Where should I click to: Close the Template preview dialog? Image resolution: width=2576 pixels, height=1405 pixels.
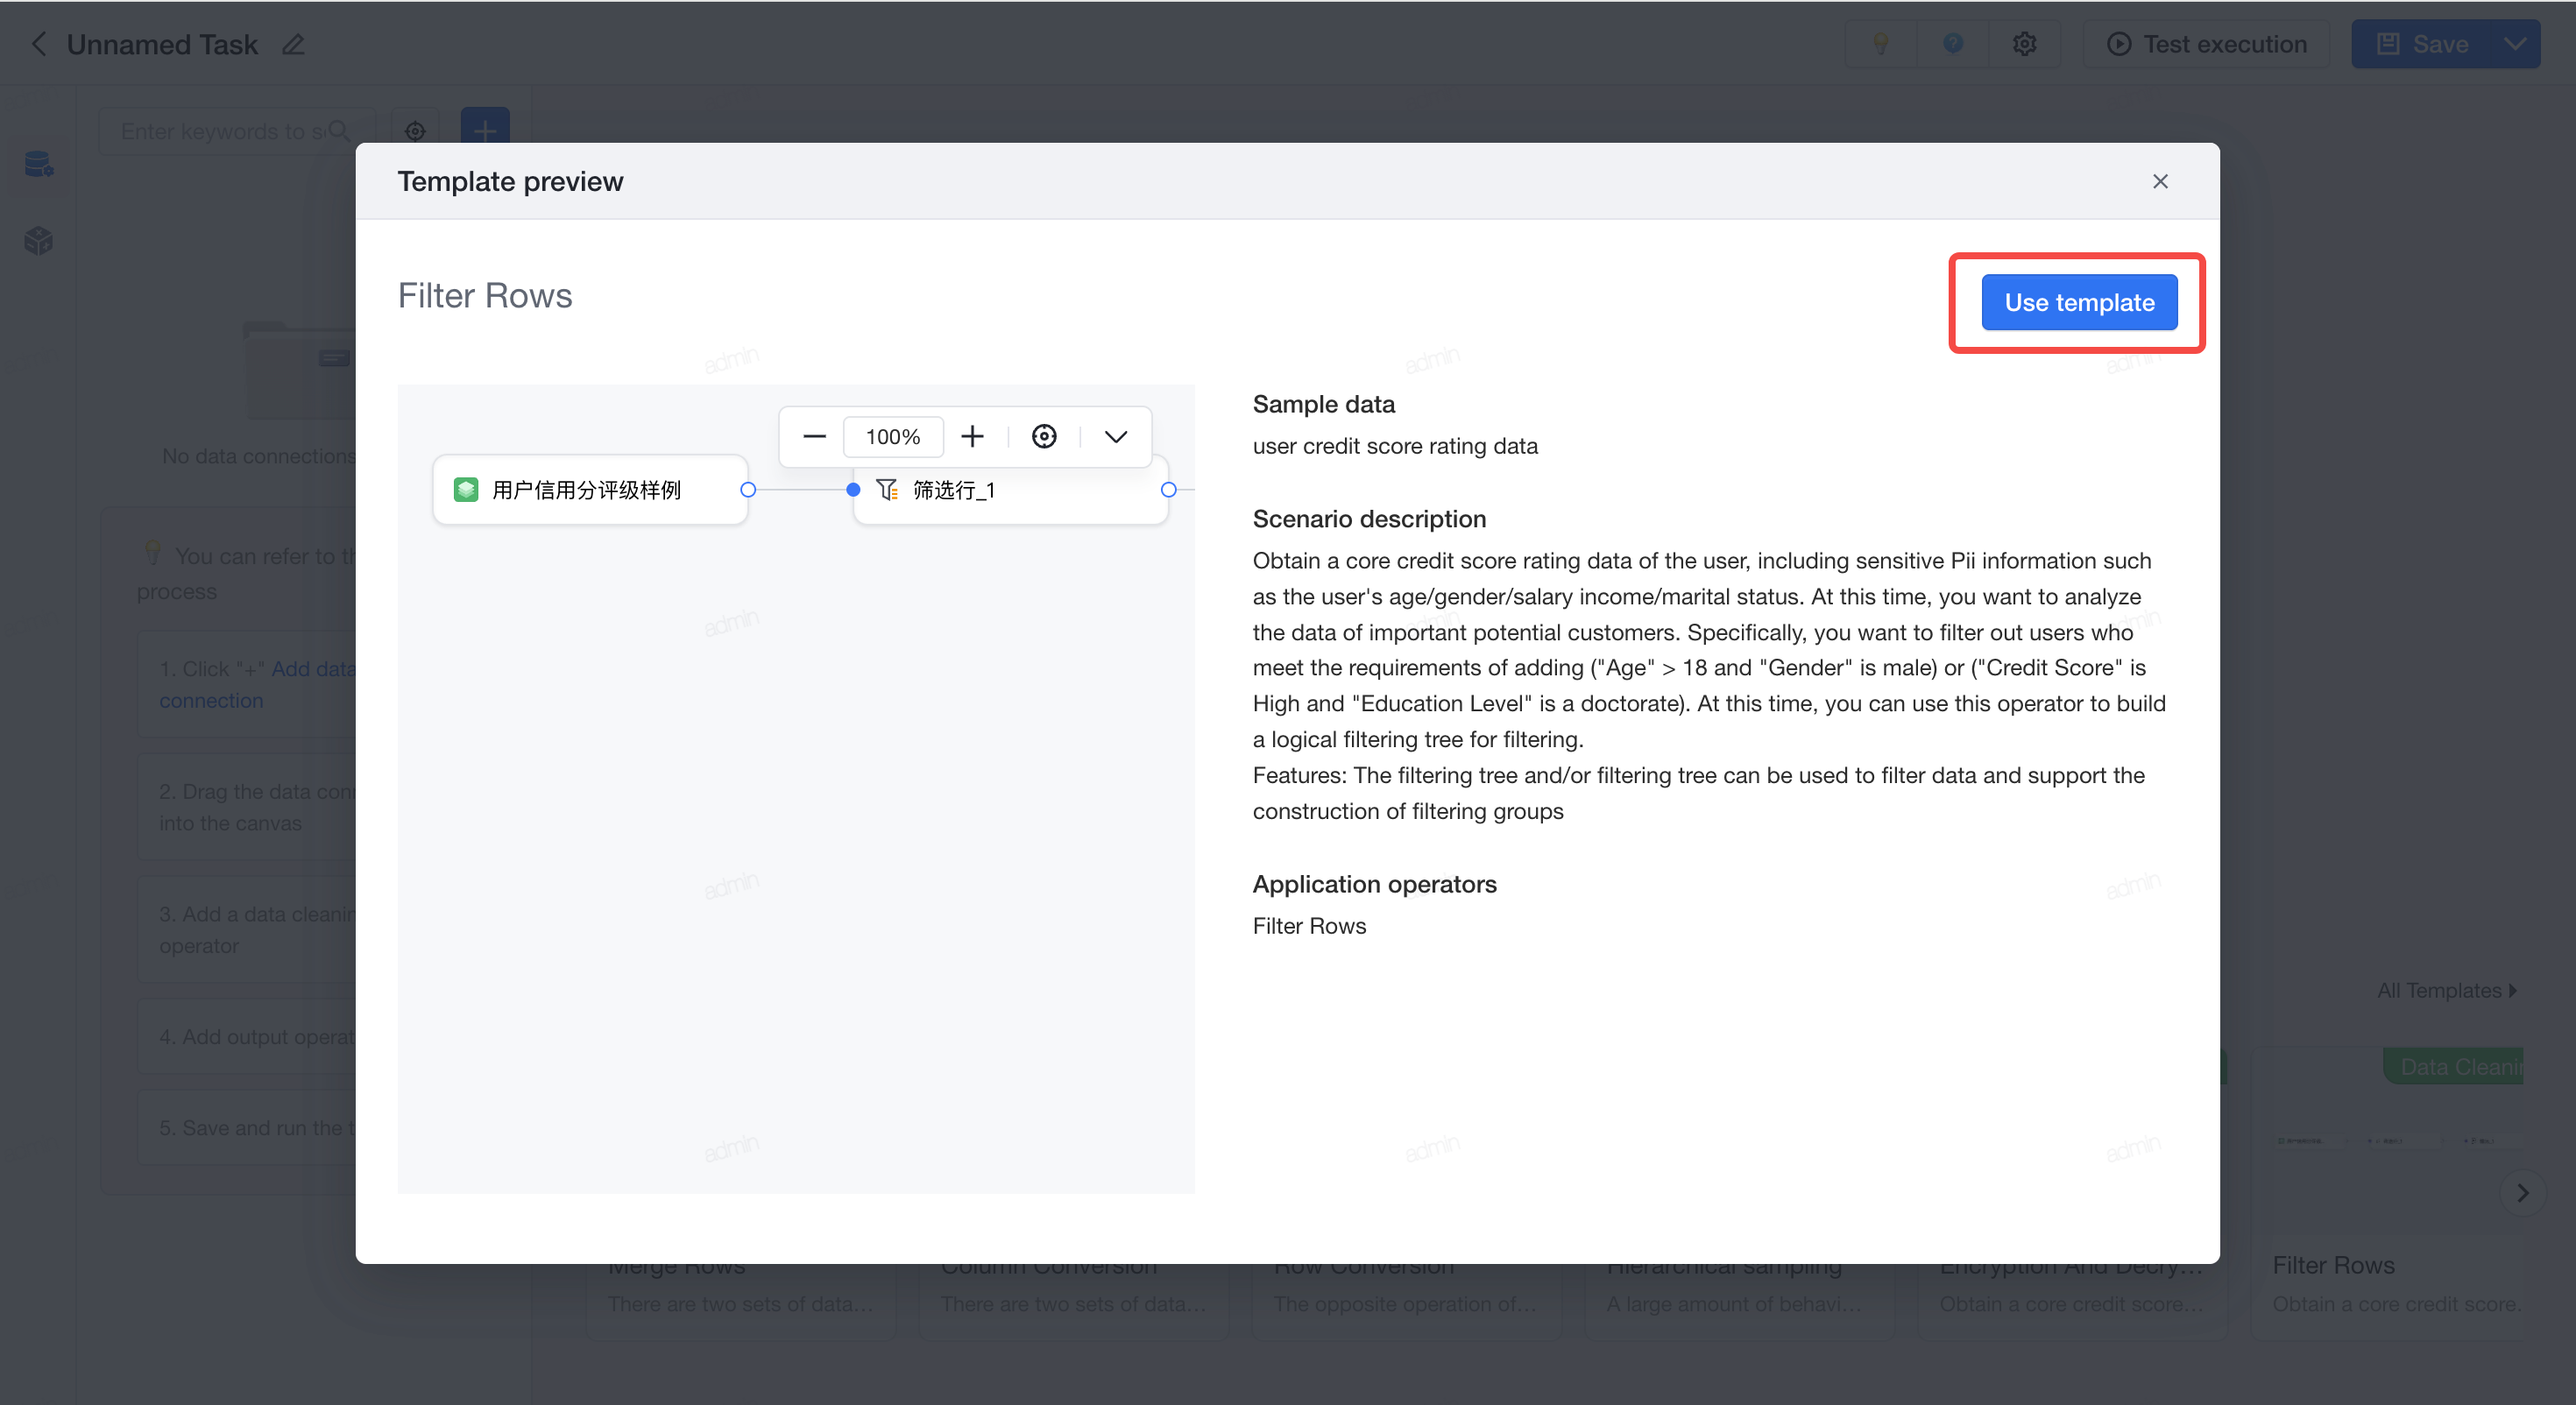tap(2160, 181)
